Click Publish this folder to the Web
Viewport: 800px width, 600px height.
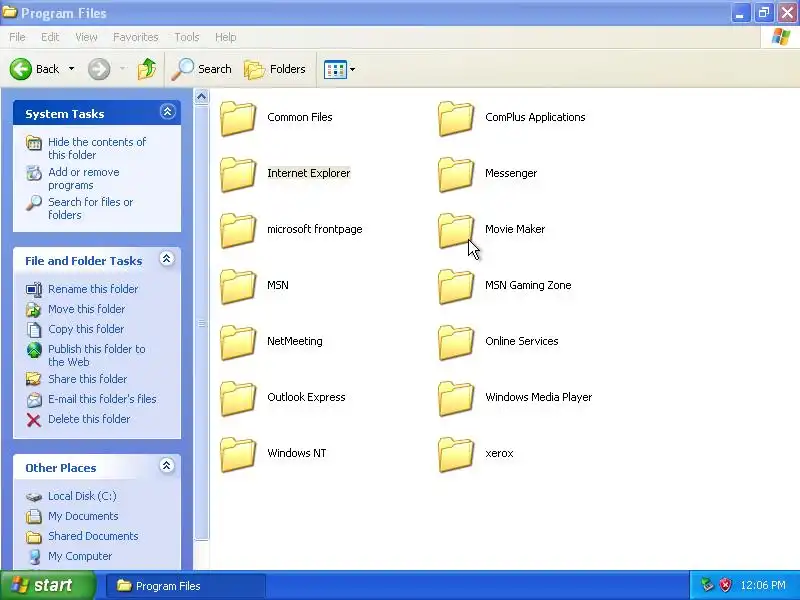pyautogui.click(x=96, y=355)
